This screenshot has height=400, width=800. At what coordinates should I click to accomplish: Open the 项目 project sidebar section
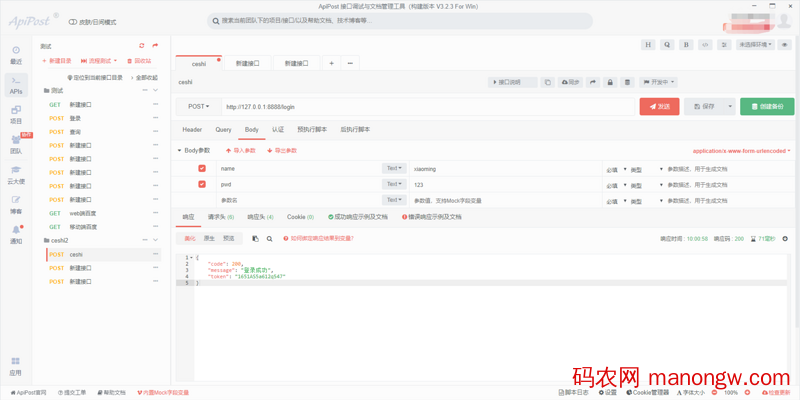(x=16, y=115)
